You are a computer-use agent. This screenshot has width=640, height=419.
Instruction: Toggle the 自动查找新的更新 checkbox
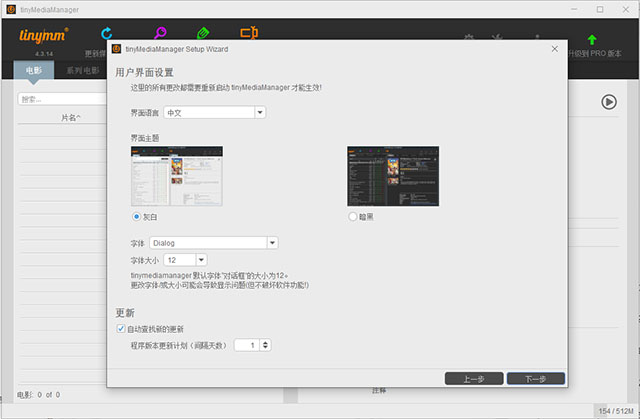pyautogui.click(x=122, y=329)
